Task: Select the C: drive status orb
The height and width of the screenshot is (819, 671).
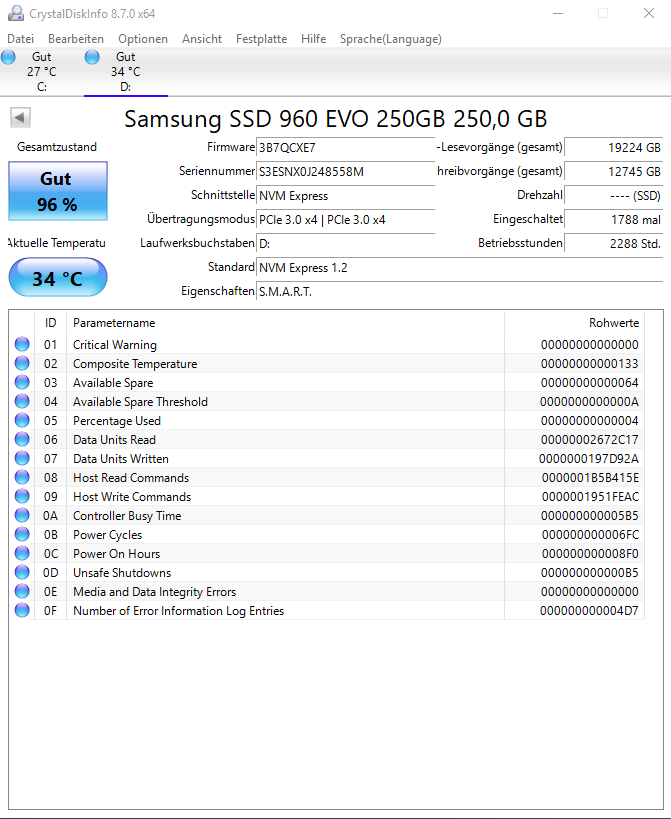Action: [8, 57]
